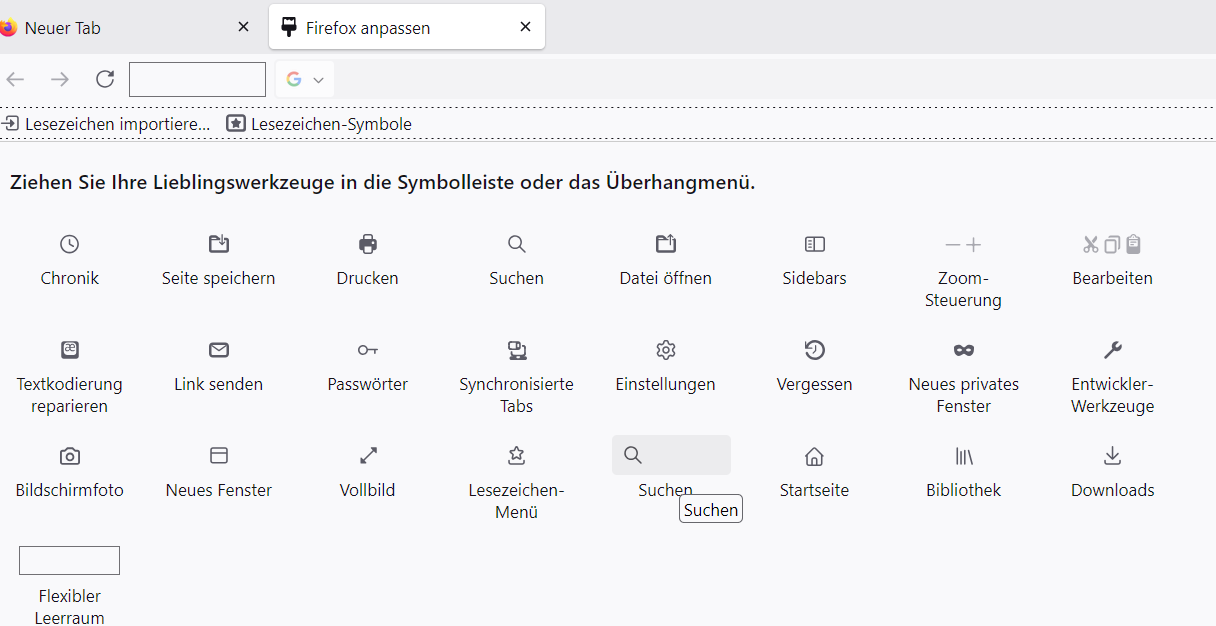Image resolution: width=1216 pixels, height=626 pixels.
Task: Close the Firefox anpassen tab
Action: pos(525,27)
